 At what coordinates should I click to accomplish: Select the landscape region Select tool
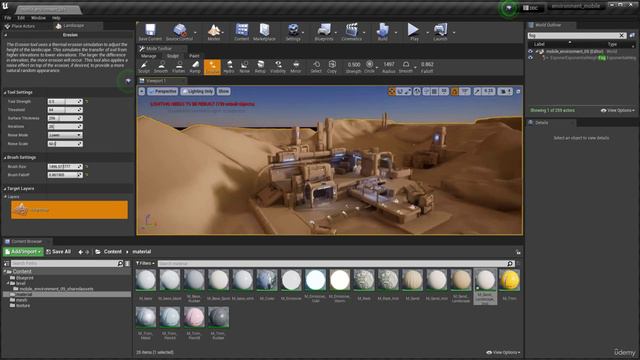tap(316, 67)
